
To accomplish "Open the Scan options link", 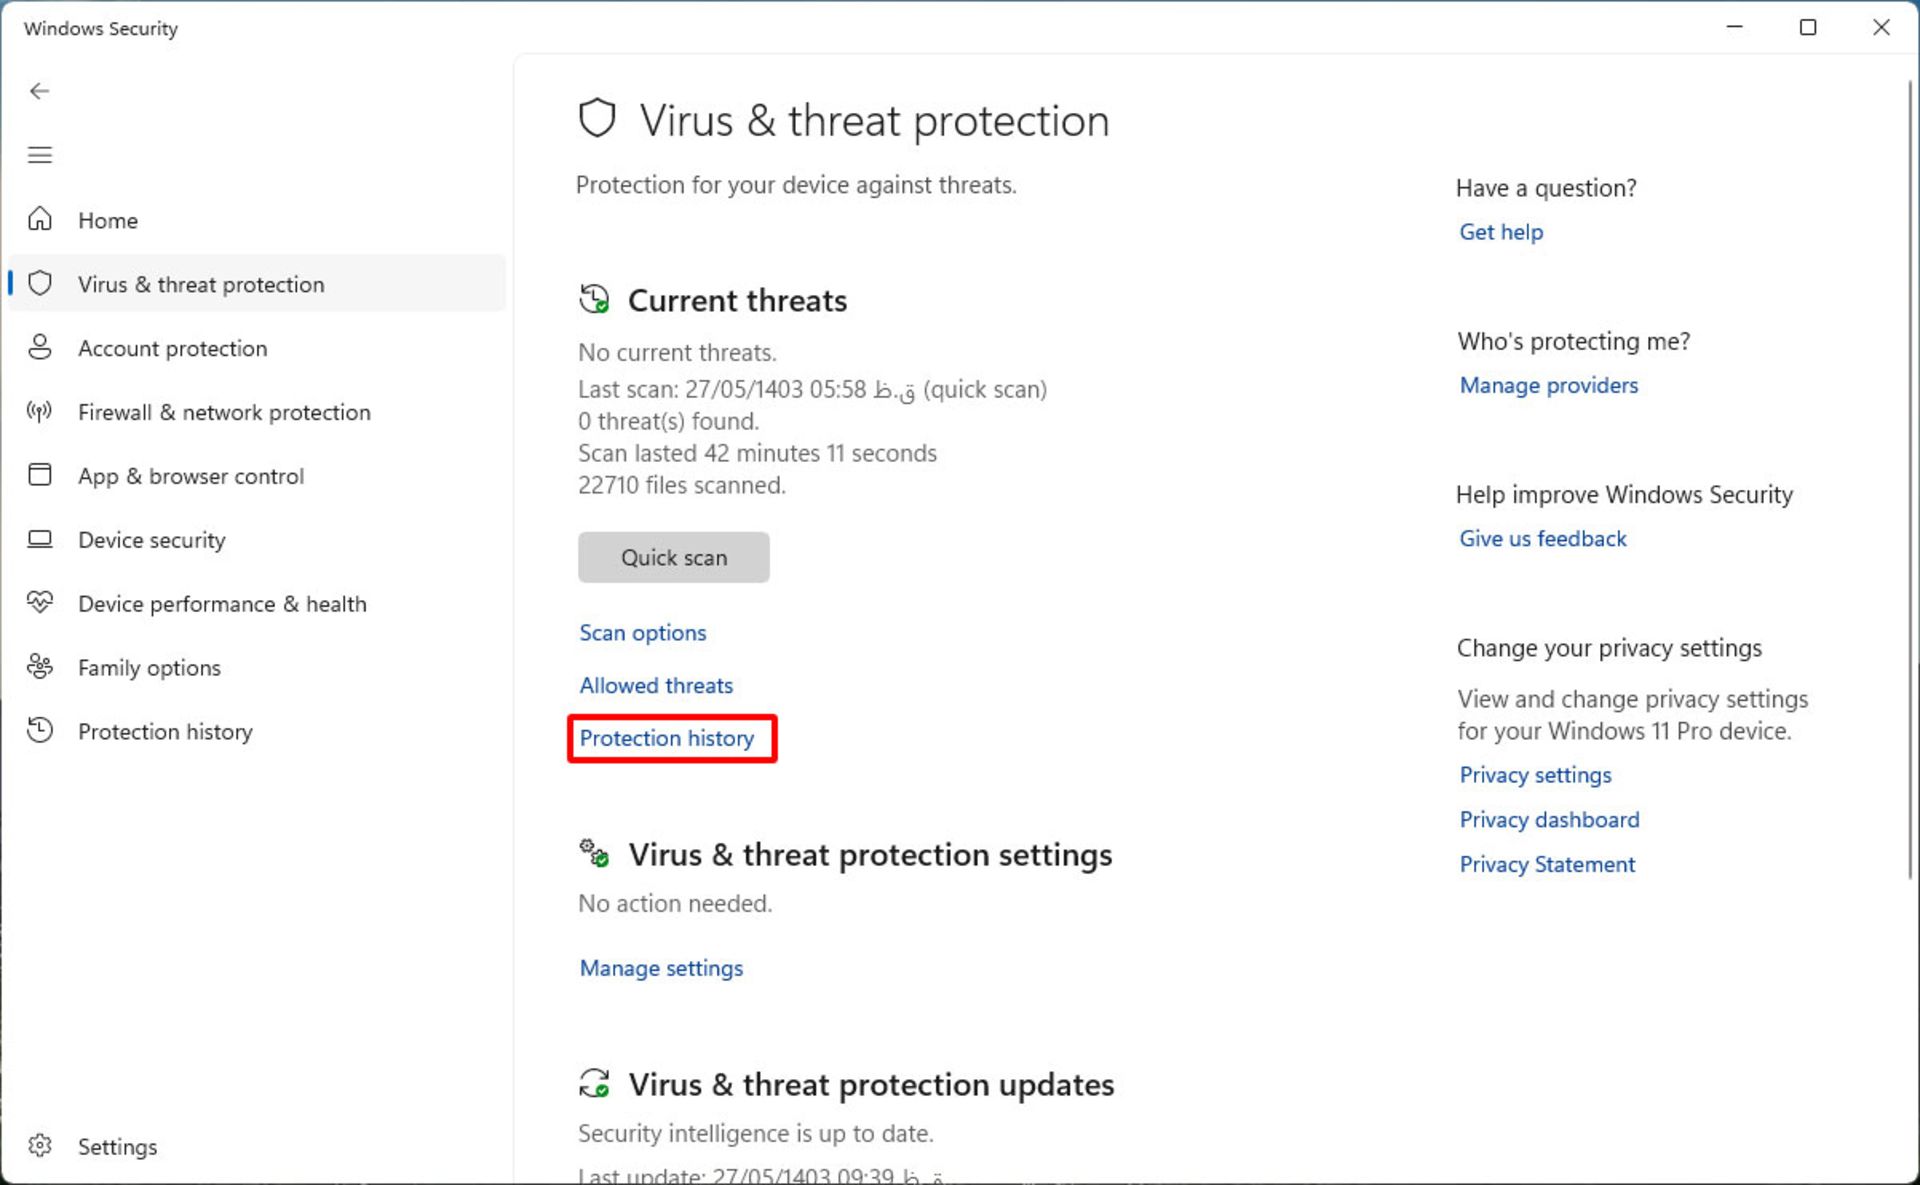I will tap(643, 633).
